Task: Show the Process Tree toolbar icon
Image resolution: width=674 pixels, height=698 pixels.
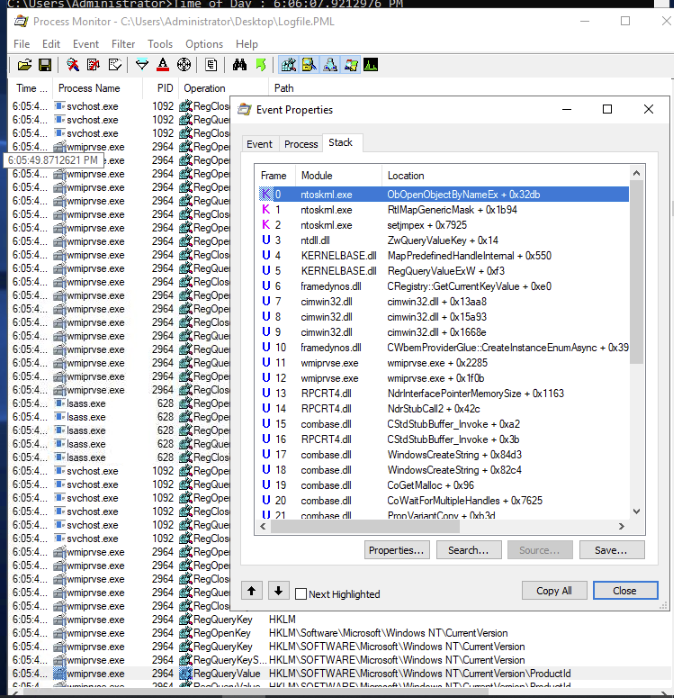Action: (211, 65)
